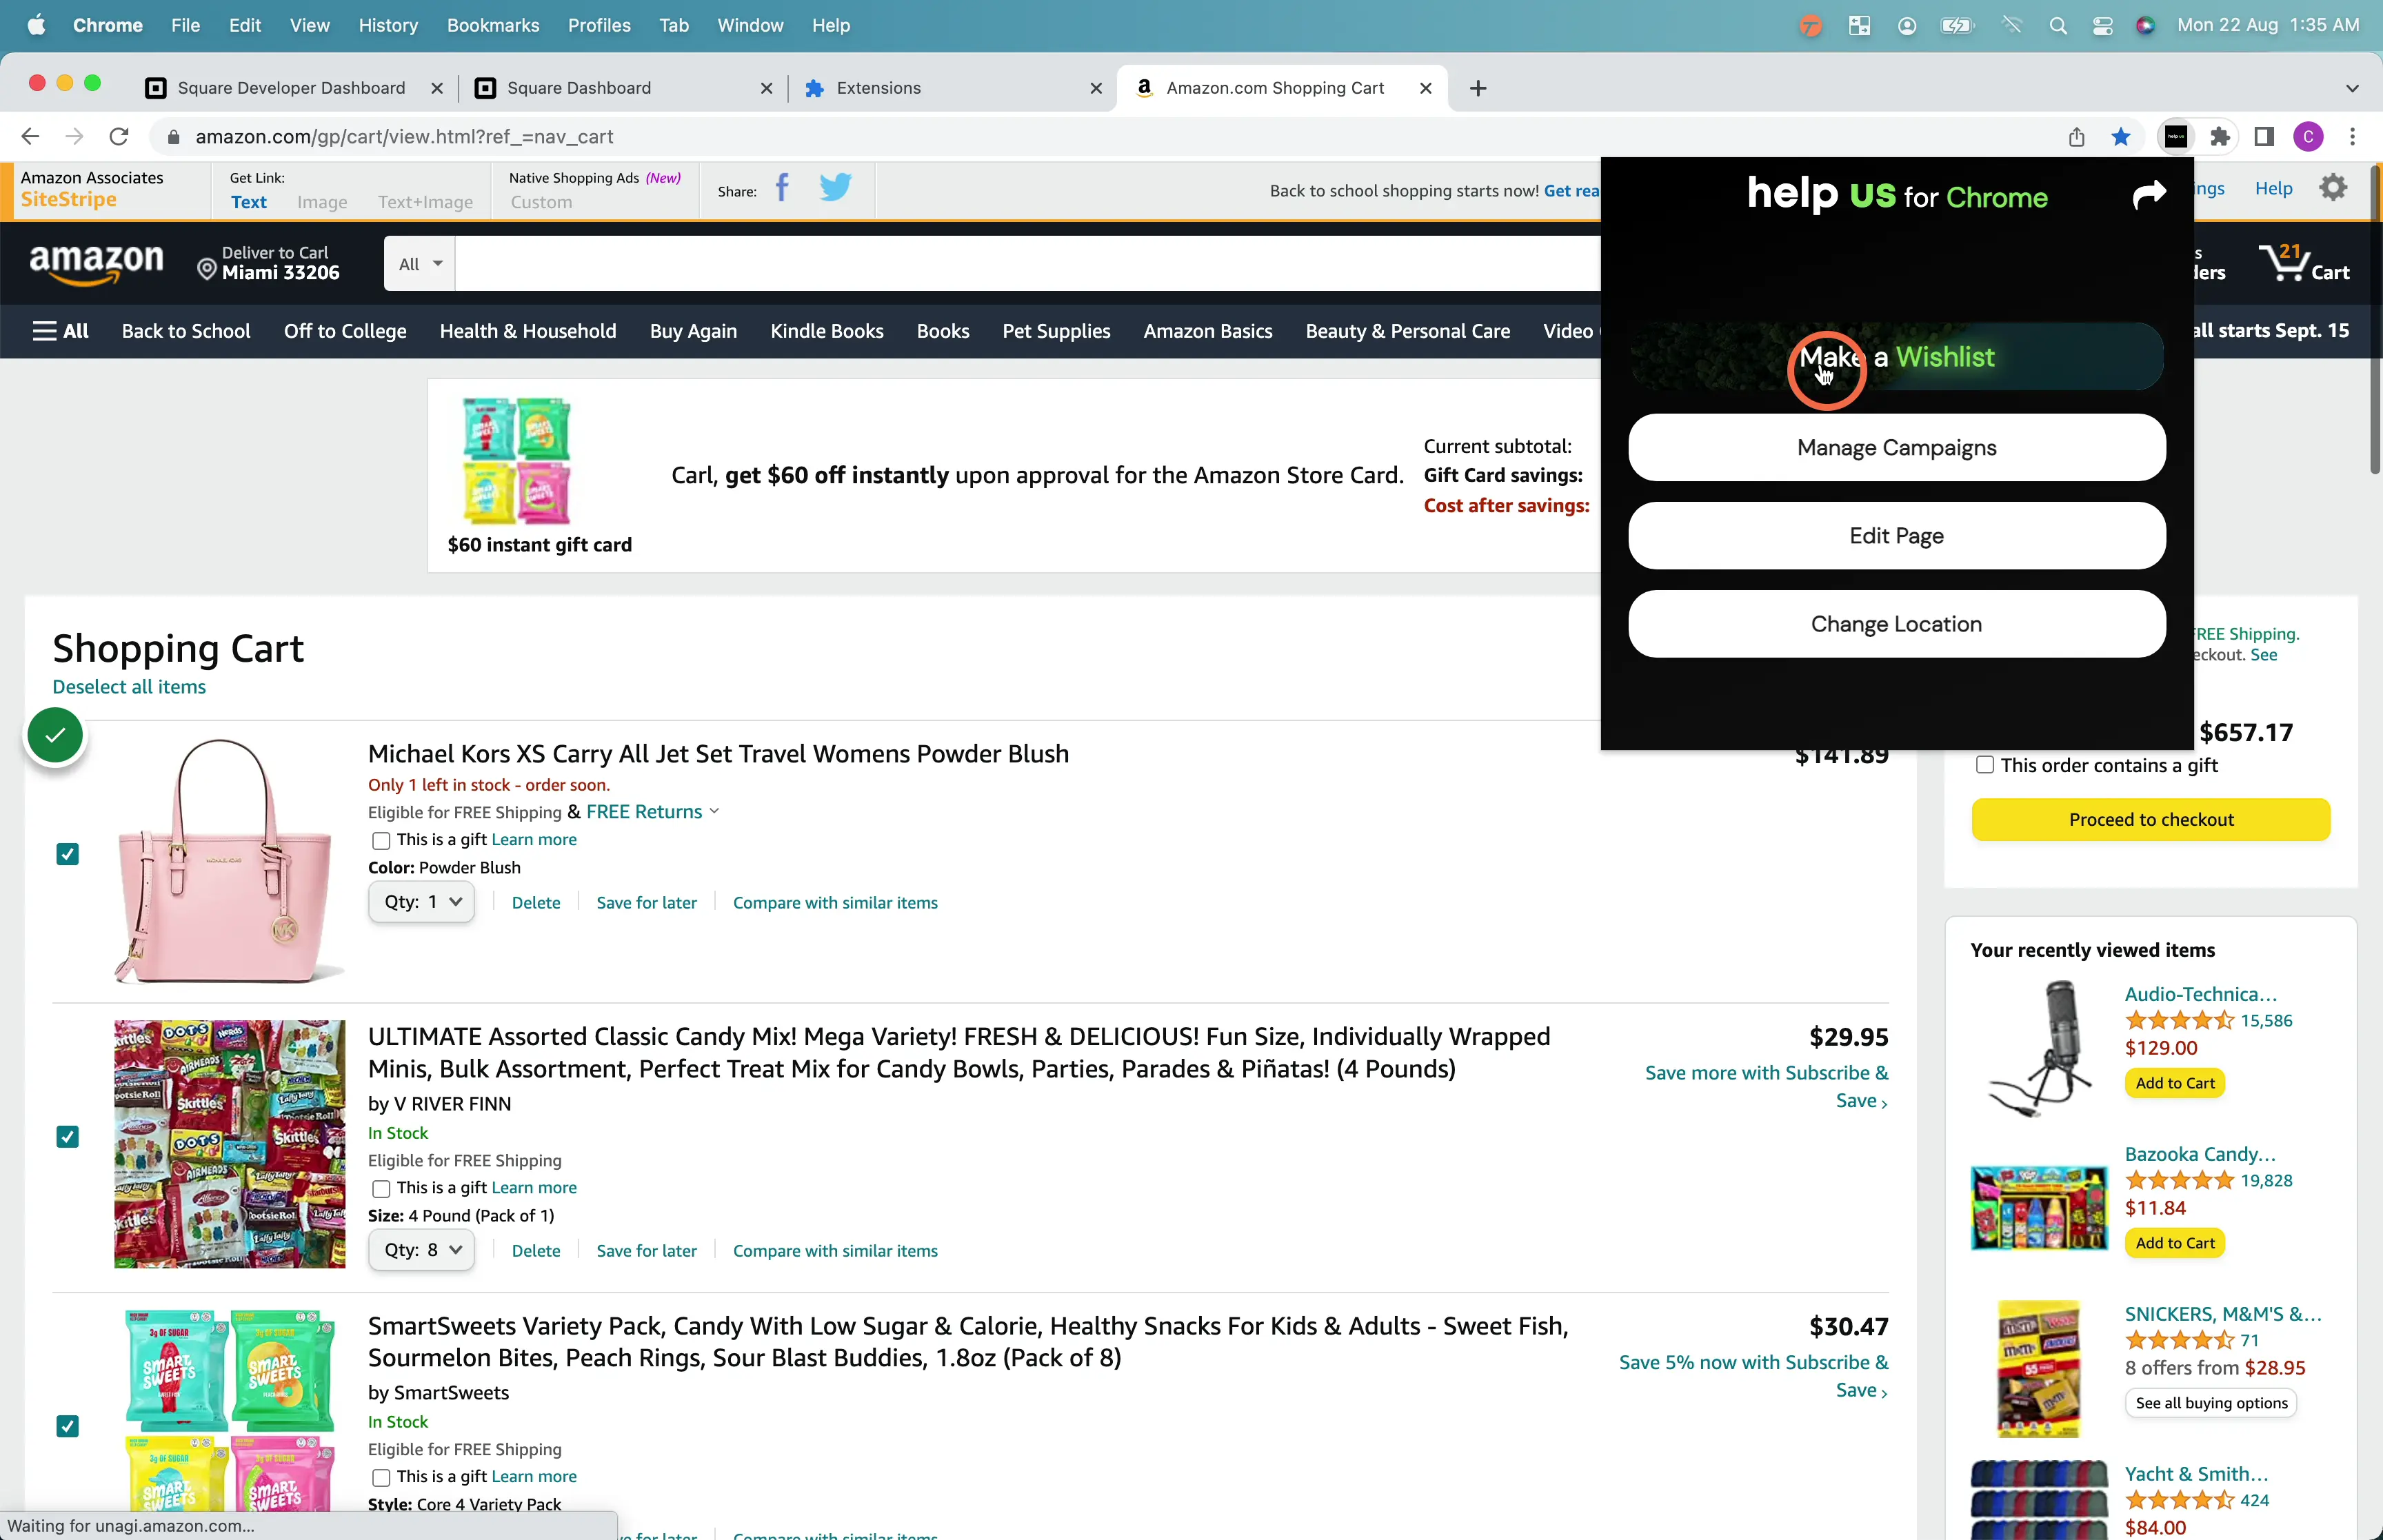Viewport: 2383px width, 1540px height.
Task: Open macOS Control Center icon
Action: click(x=2102, y=26)
